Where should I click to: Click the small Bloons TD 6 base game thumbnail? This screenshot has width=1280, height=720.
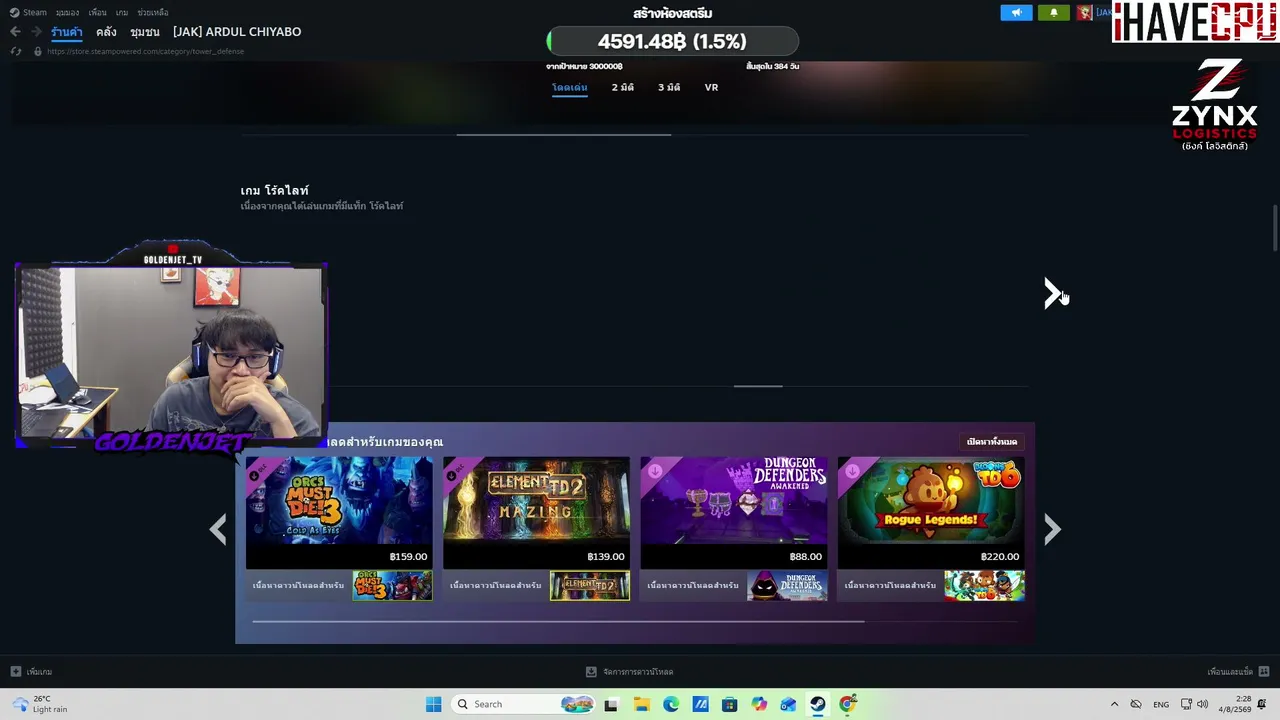(x=984, y=585)
